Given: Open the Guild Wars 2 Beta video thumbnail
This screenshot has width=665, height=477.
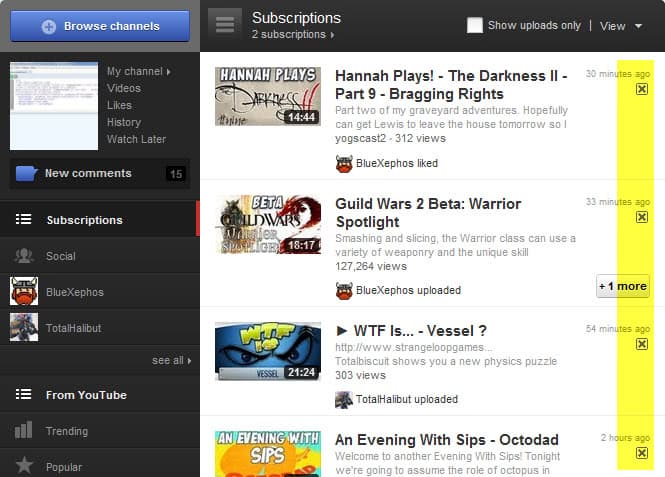Looking at the screenshot, I should click(268, 224).
